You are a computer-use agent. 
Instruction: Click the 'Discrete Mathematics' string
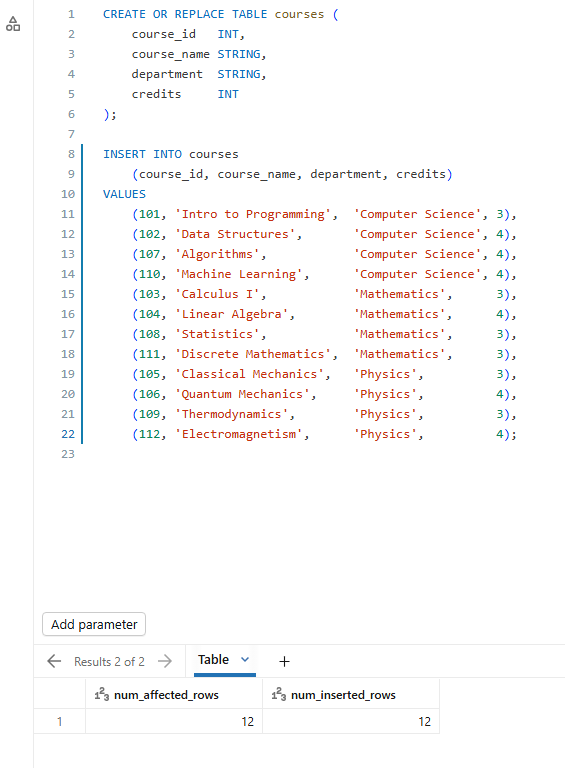pos(253,354)
